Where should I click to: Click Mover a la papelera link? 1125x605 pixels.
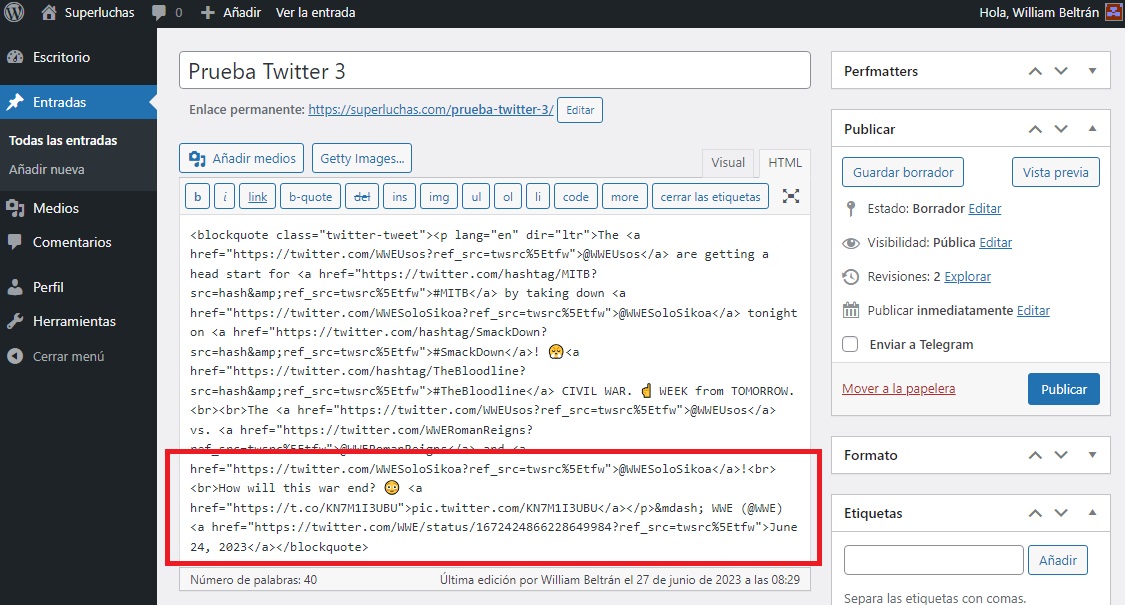[x=898, y=389]
